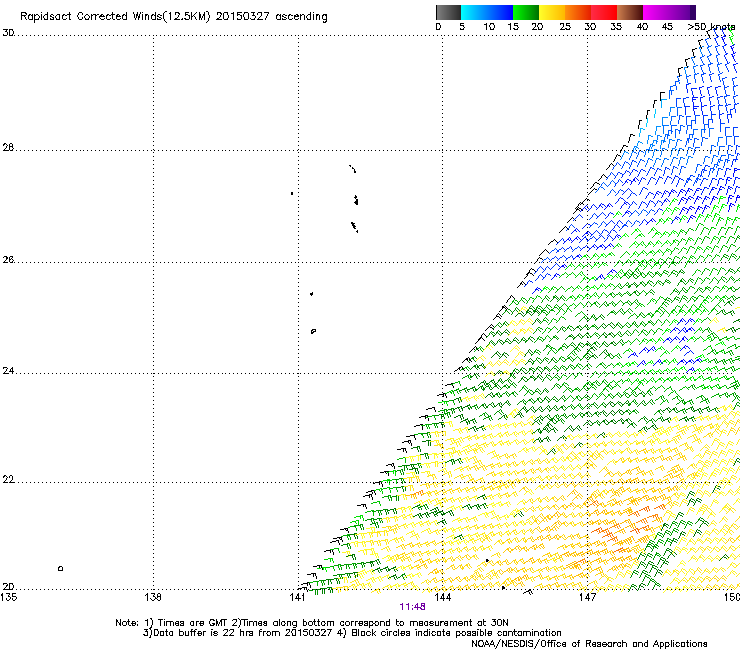The width and height of the screenshot is (740, 650).
Task: Click the small island outline near 136E 20N
Action: pyautogui.click(x=60, y=568)
